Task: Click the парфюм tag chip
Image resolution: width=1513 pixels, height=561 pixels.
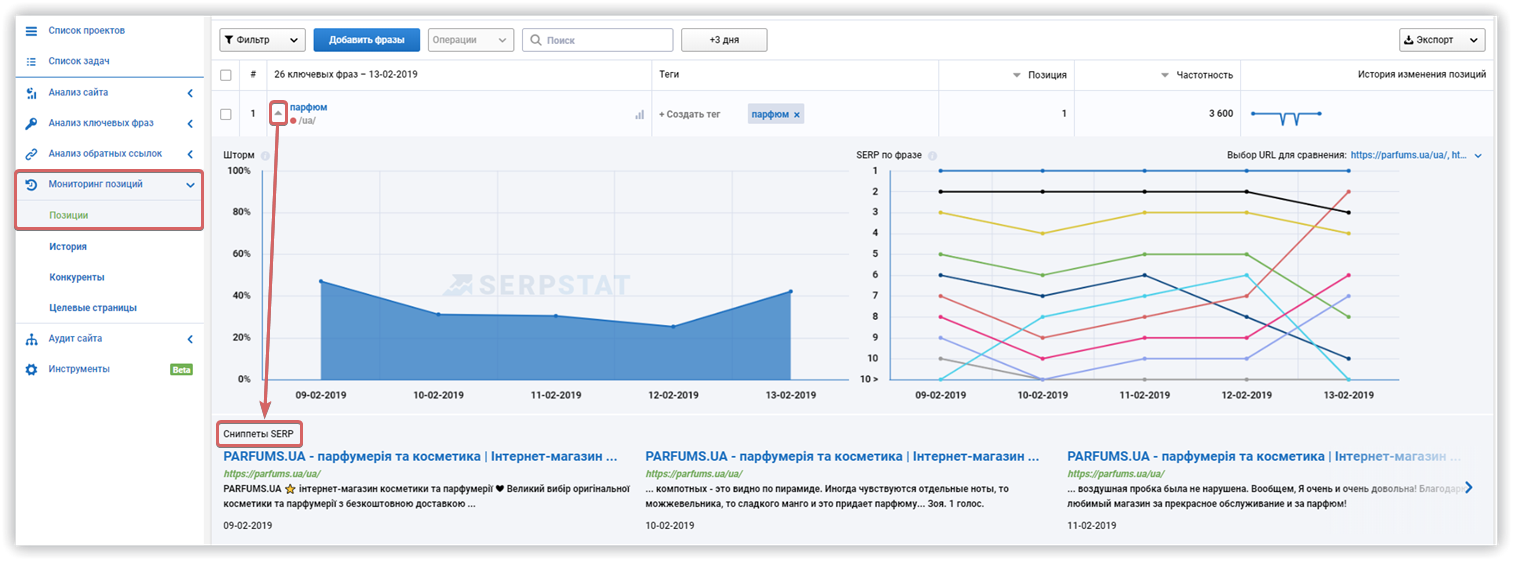Action: 776,115
